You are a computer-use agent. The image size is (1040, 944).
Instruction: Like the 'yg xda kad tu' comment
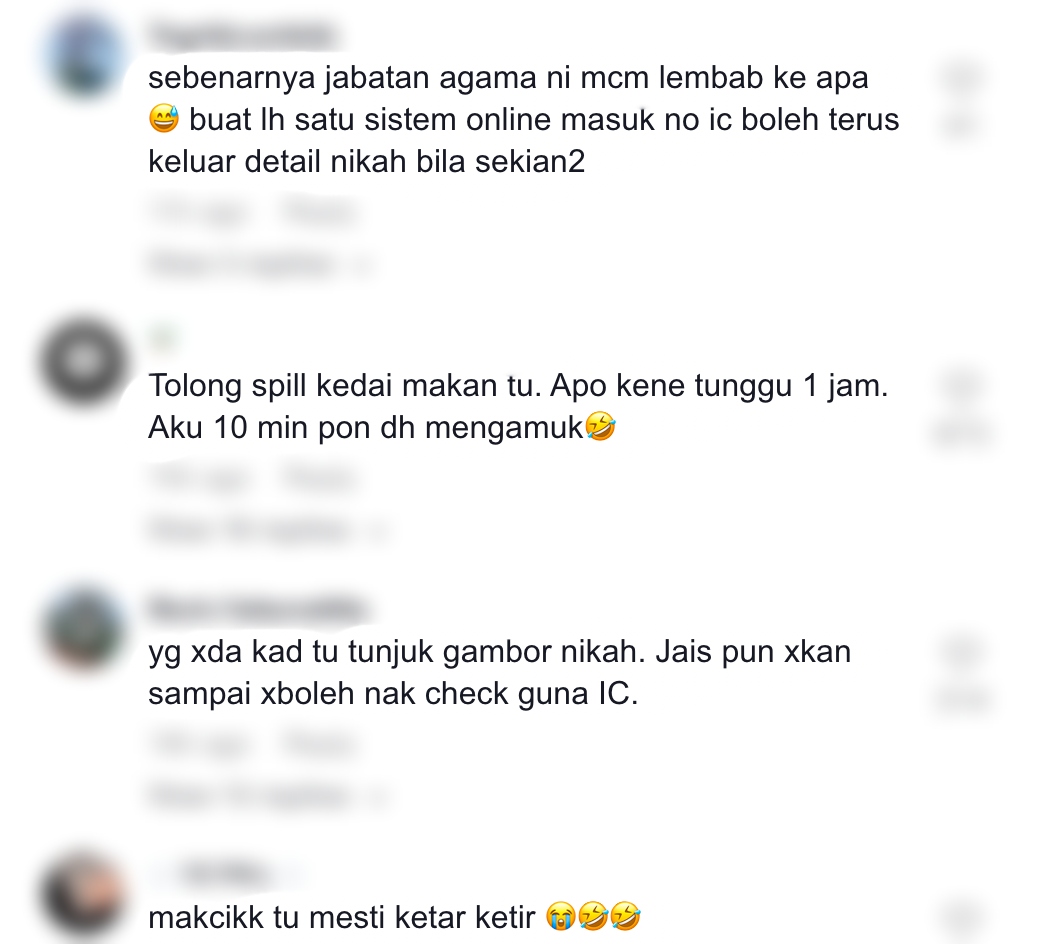pyautogui.click(x=961, y=651)
